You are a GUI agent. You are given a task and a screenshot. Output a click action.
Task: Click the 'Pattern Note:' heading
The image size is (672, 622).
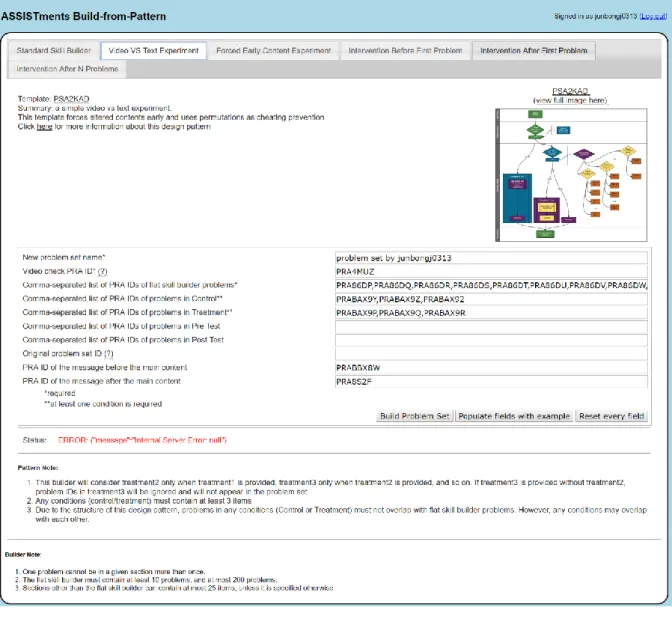pos(38,468)
